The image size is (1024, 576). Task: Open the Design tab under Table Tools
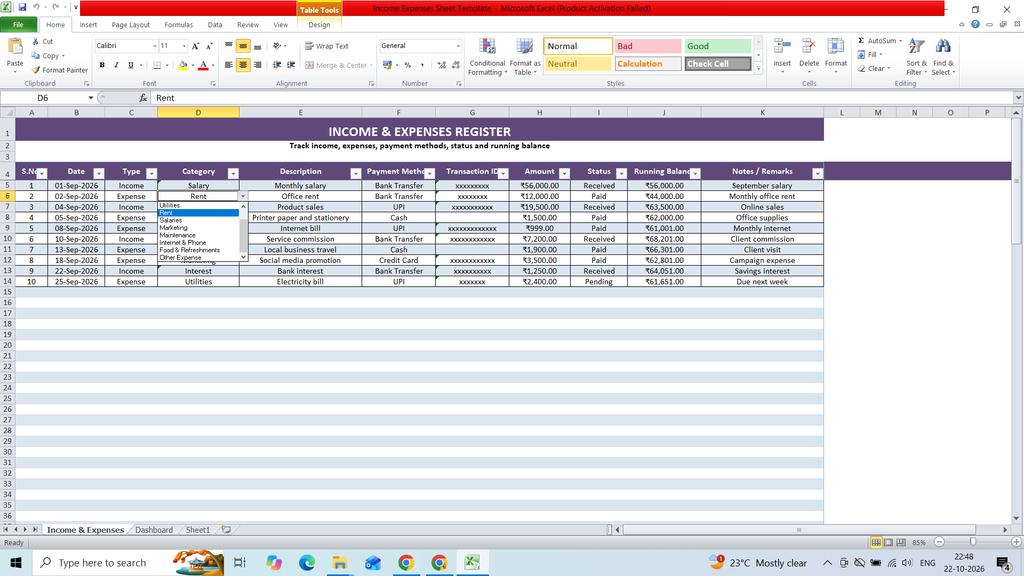[319, 25]
